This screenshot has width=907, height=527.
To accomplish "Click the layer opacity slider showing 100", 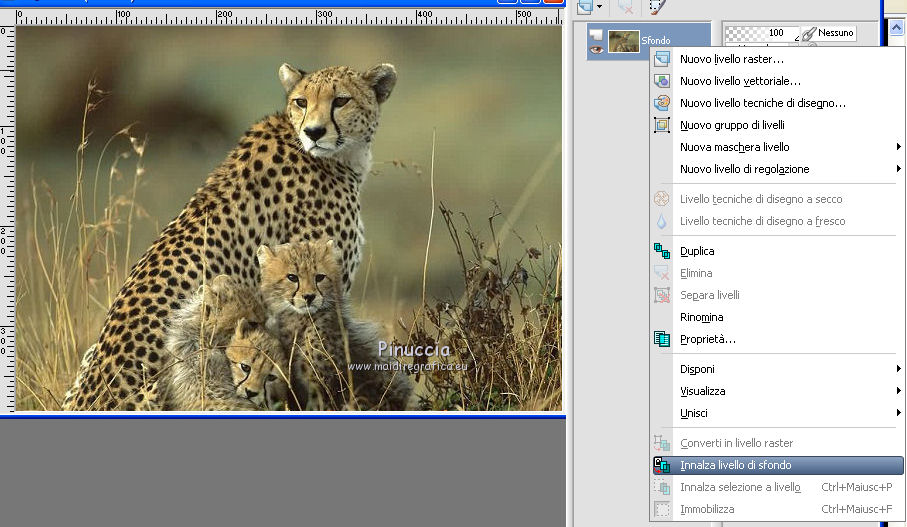I will tap(762, 33).
